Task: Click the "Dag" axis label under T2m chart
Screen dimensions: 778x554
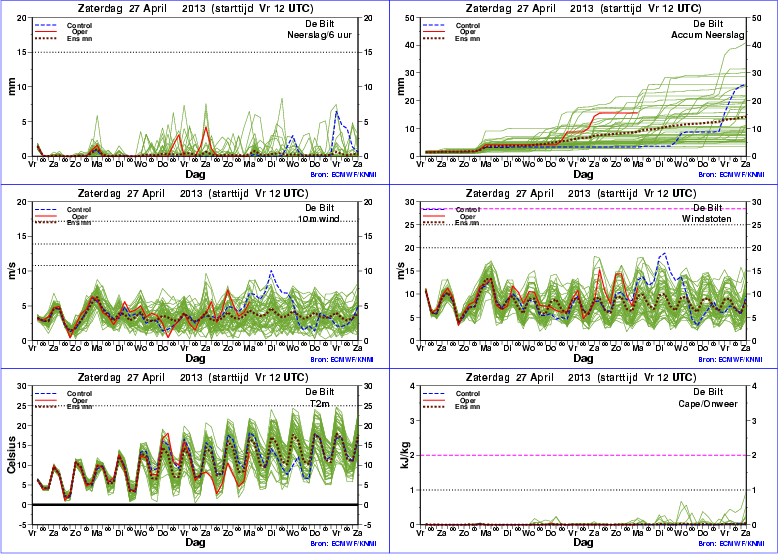Action: pos(195,543)
